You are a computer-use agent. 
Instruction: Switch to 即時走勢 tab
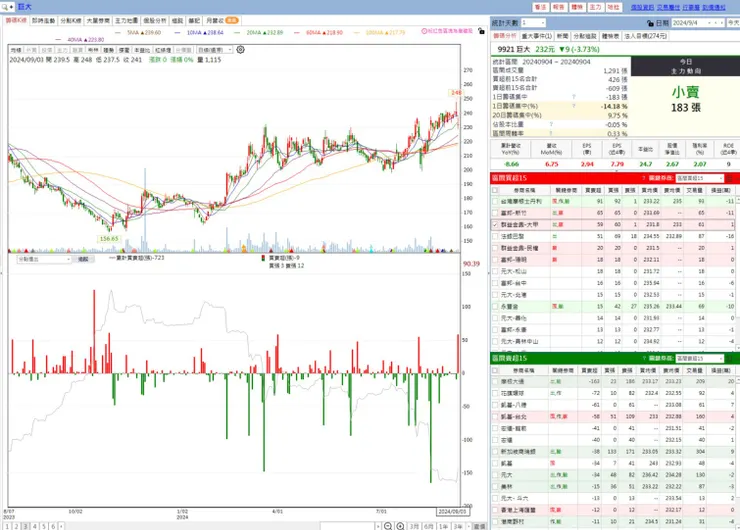pos(43,21)
